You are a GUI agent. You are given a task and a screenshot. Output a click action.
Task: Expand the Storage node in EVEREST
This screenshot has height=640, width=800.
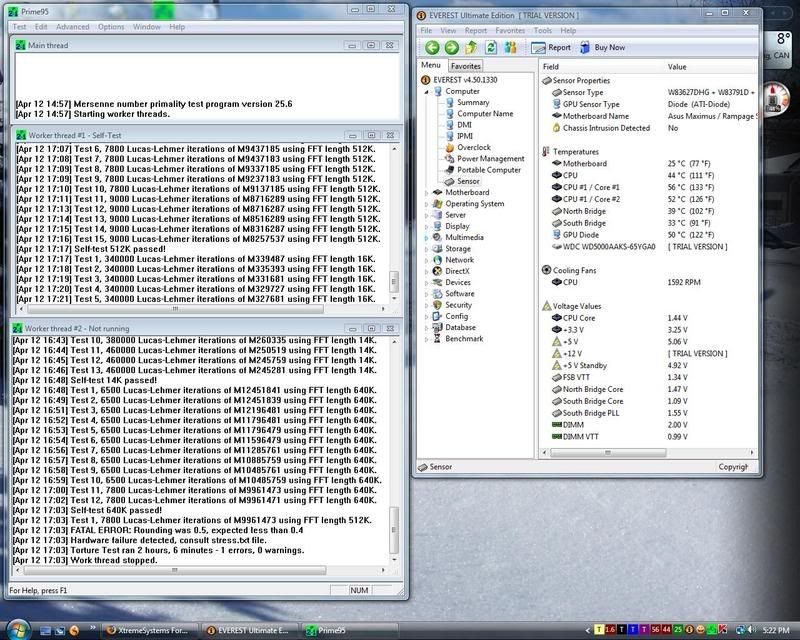coord(427,249)
